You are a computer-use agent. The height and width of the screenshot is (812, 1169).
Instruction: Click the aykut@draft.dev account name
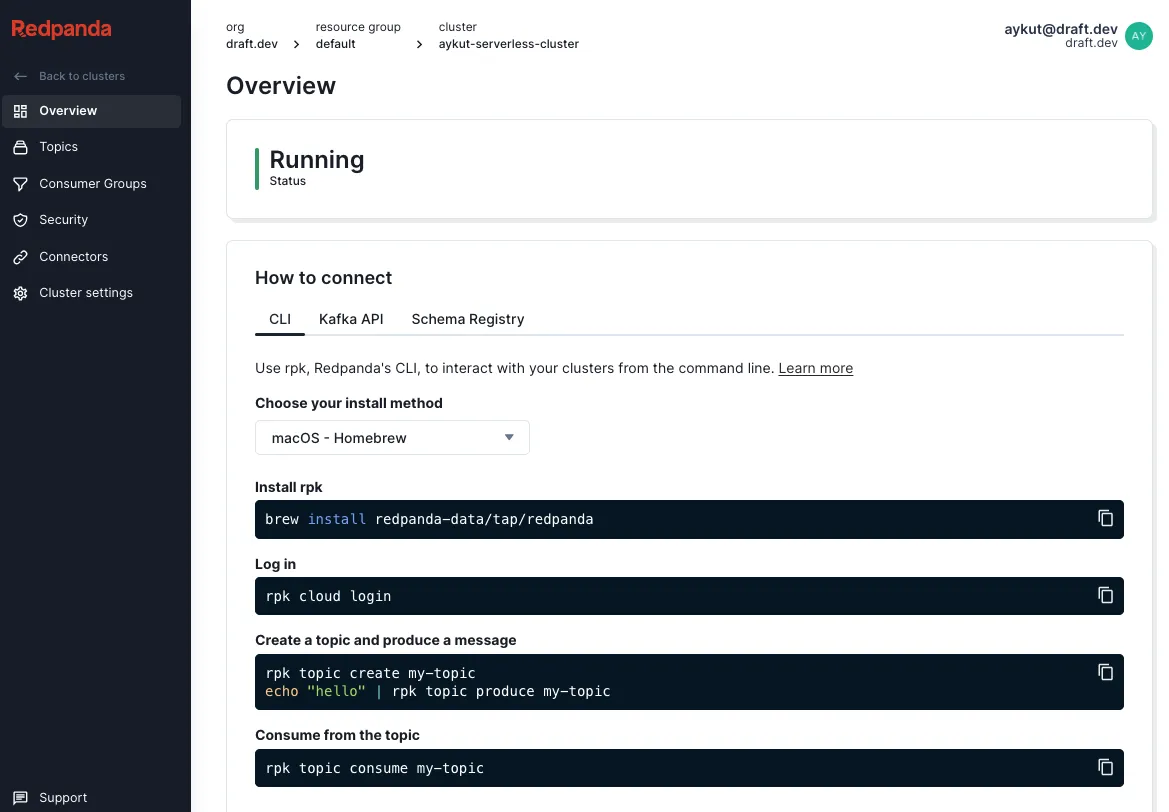click(x=1060, y=29)
